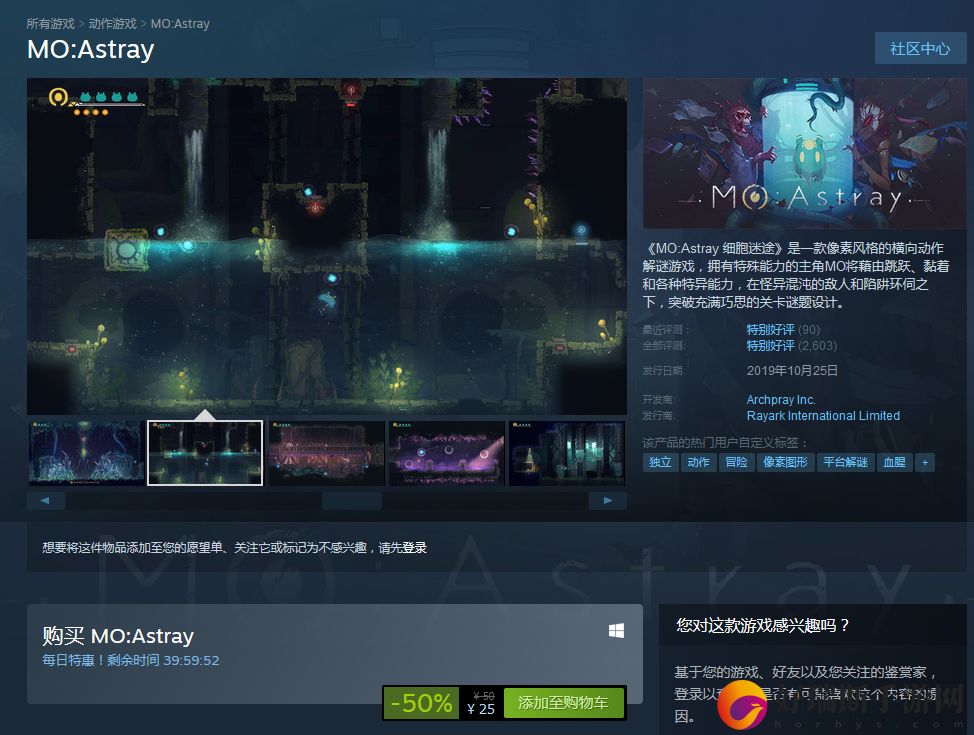
Task: Click the ¥ 25 discounted price
Action: point(481,710)
